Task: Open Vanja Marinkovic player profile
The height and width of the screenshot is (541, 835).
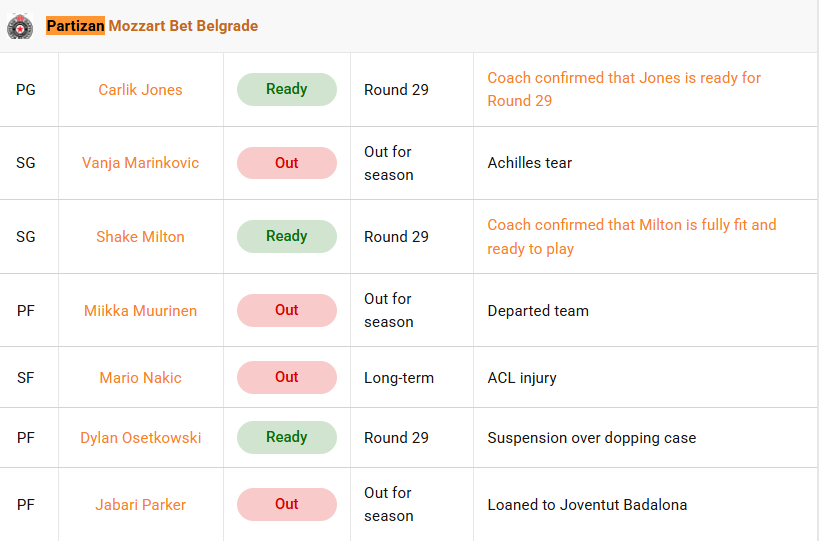Action: [x=140, y=163]
